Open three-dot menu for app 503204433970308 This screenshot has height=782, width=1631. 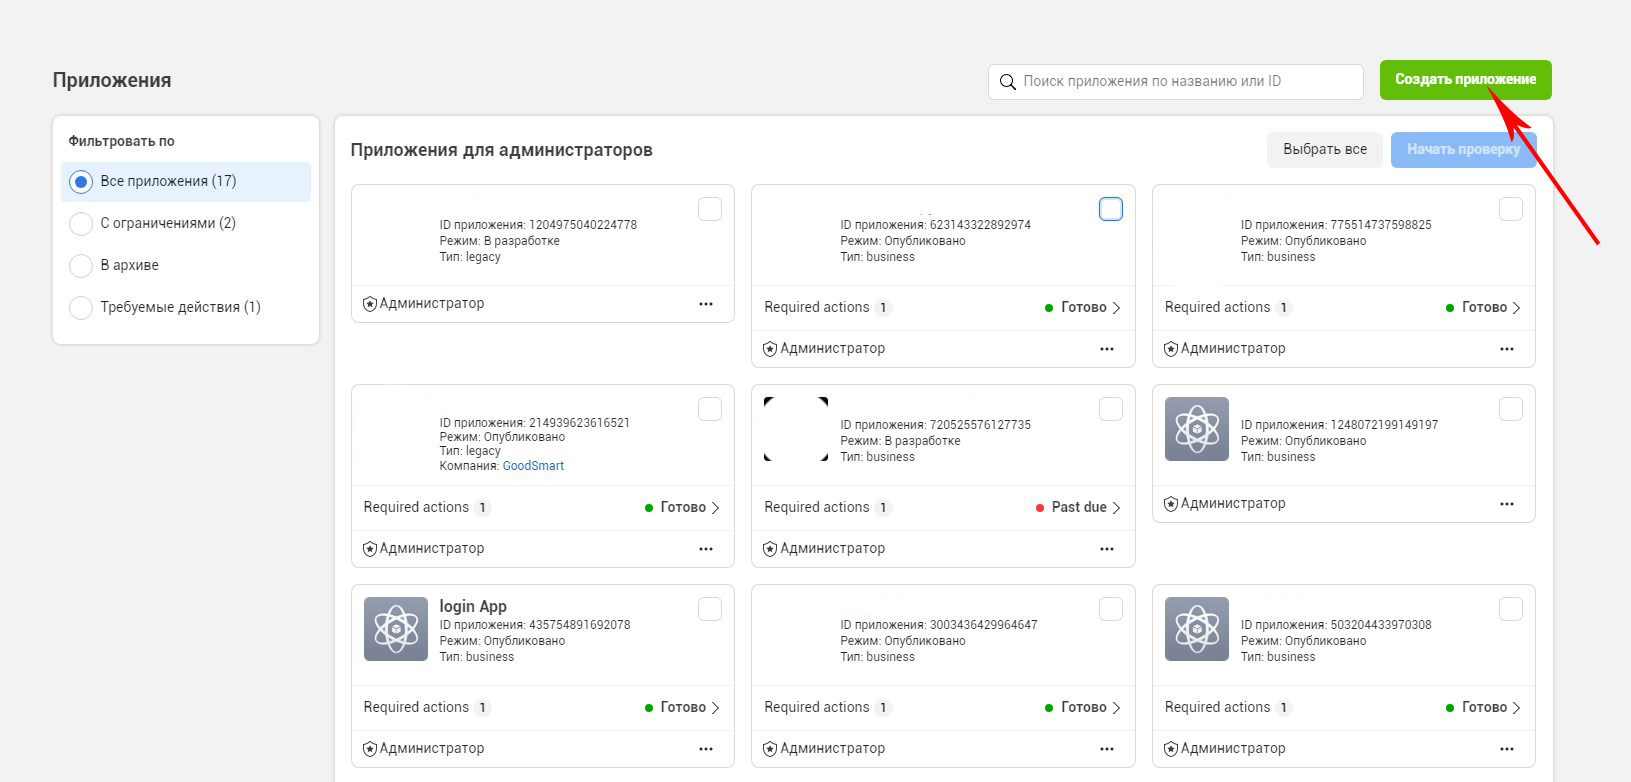coord(1507,749)
